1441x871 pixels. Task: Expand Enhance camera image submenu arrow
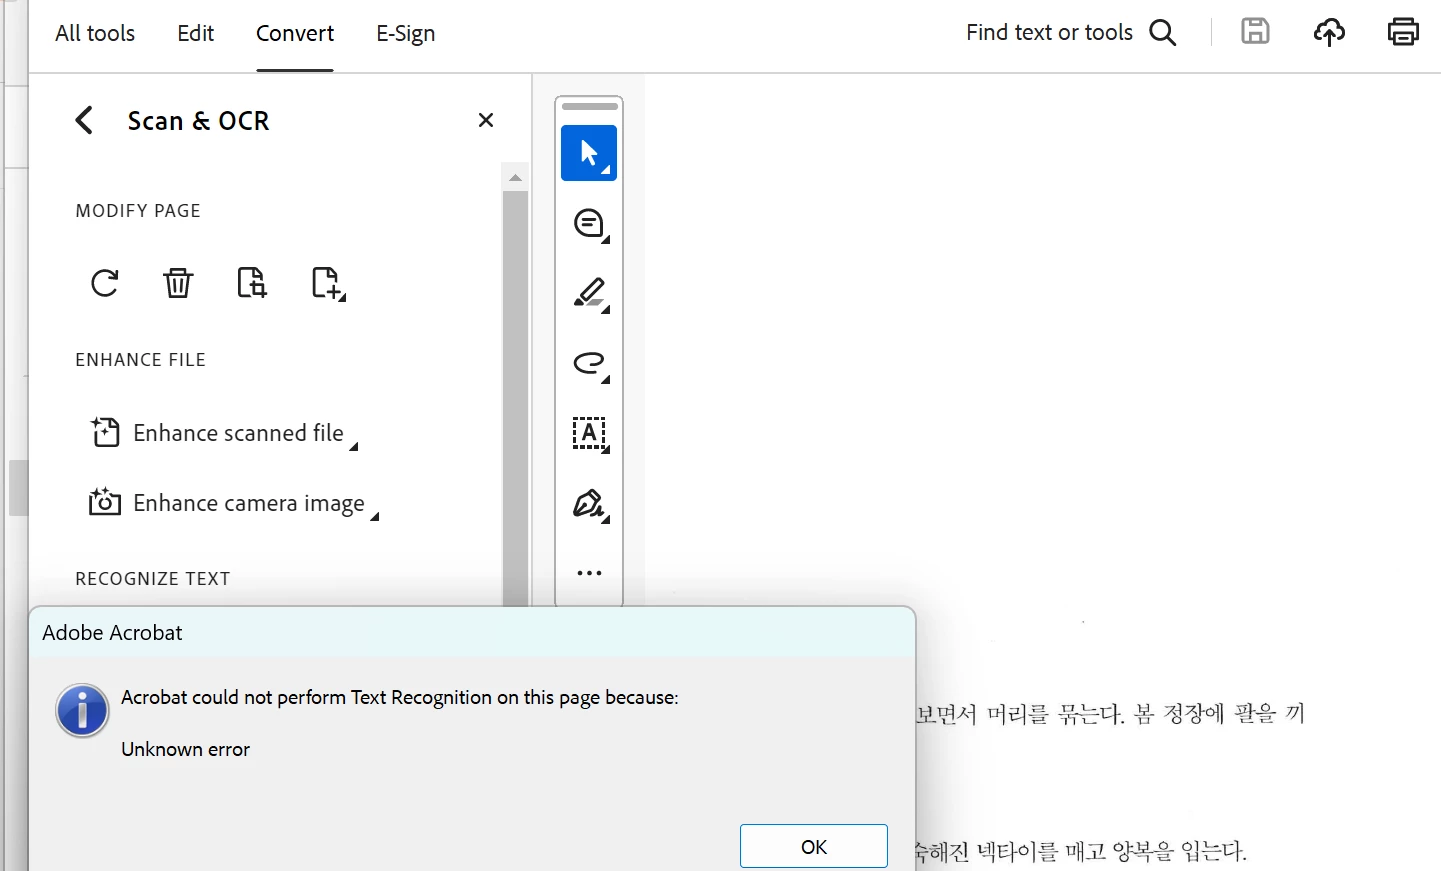pyautogui.click(x=375, y=516)
